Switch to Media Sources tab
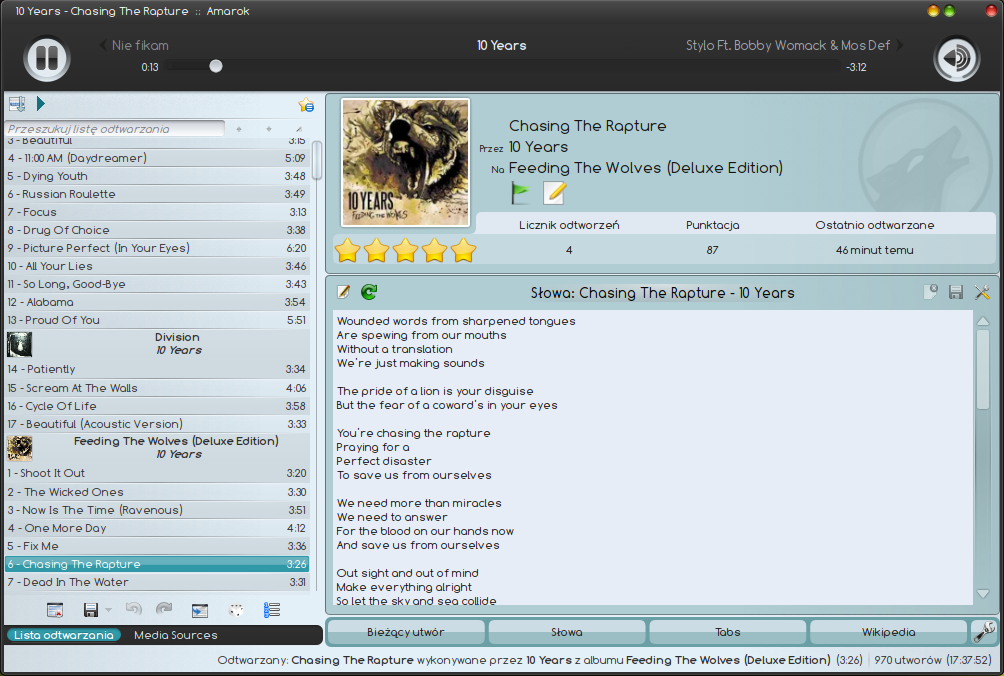The image size is (1004, 676). tap(175, 635)
